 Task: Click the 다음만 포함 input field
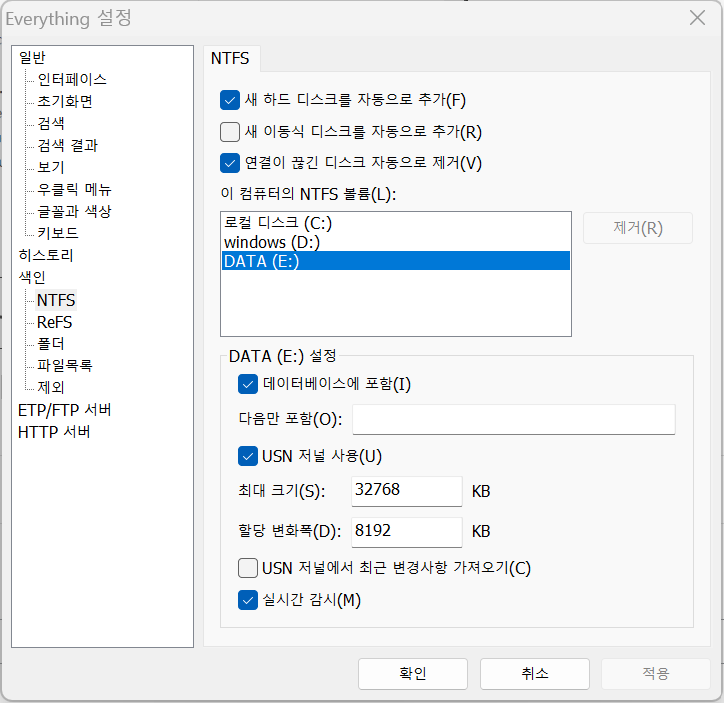[x=514, y=420]
